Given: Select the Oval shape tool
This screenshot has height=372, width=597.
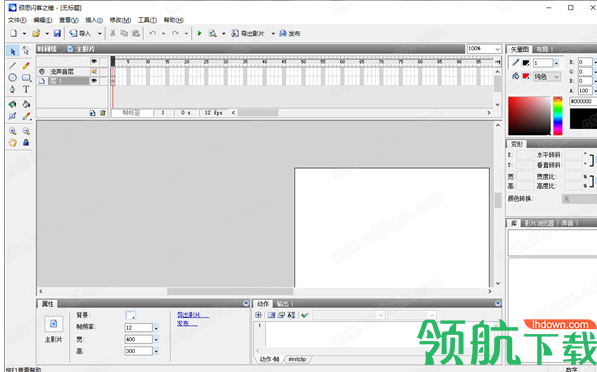Looking at the screenshot, I should pyautogui.click(x=13, y=77).
